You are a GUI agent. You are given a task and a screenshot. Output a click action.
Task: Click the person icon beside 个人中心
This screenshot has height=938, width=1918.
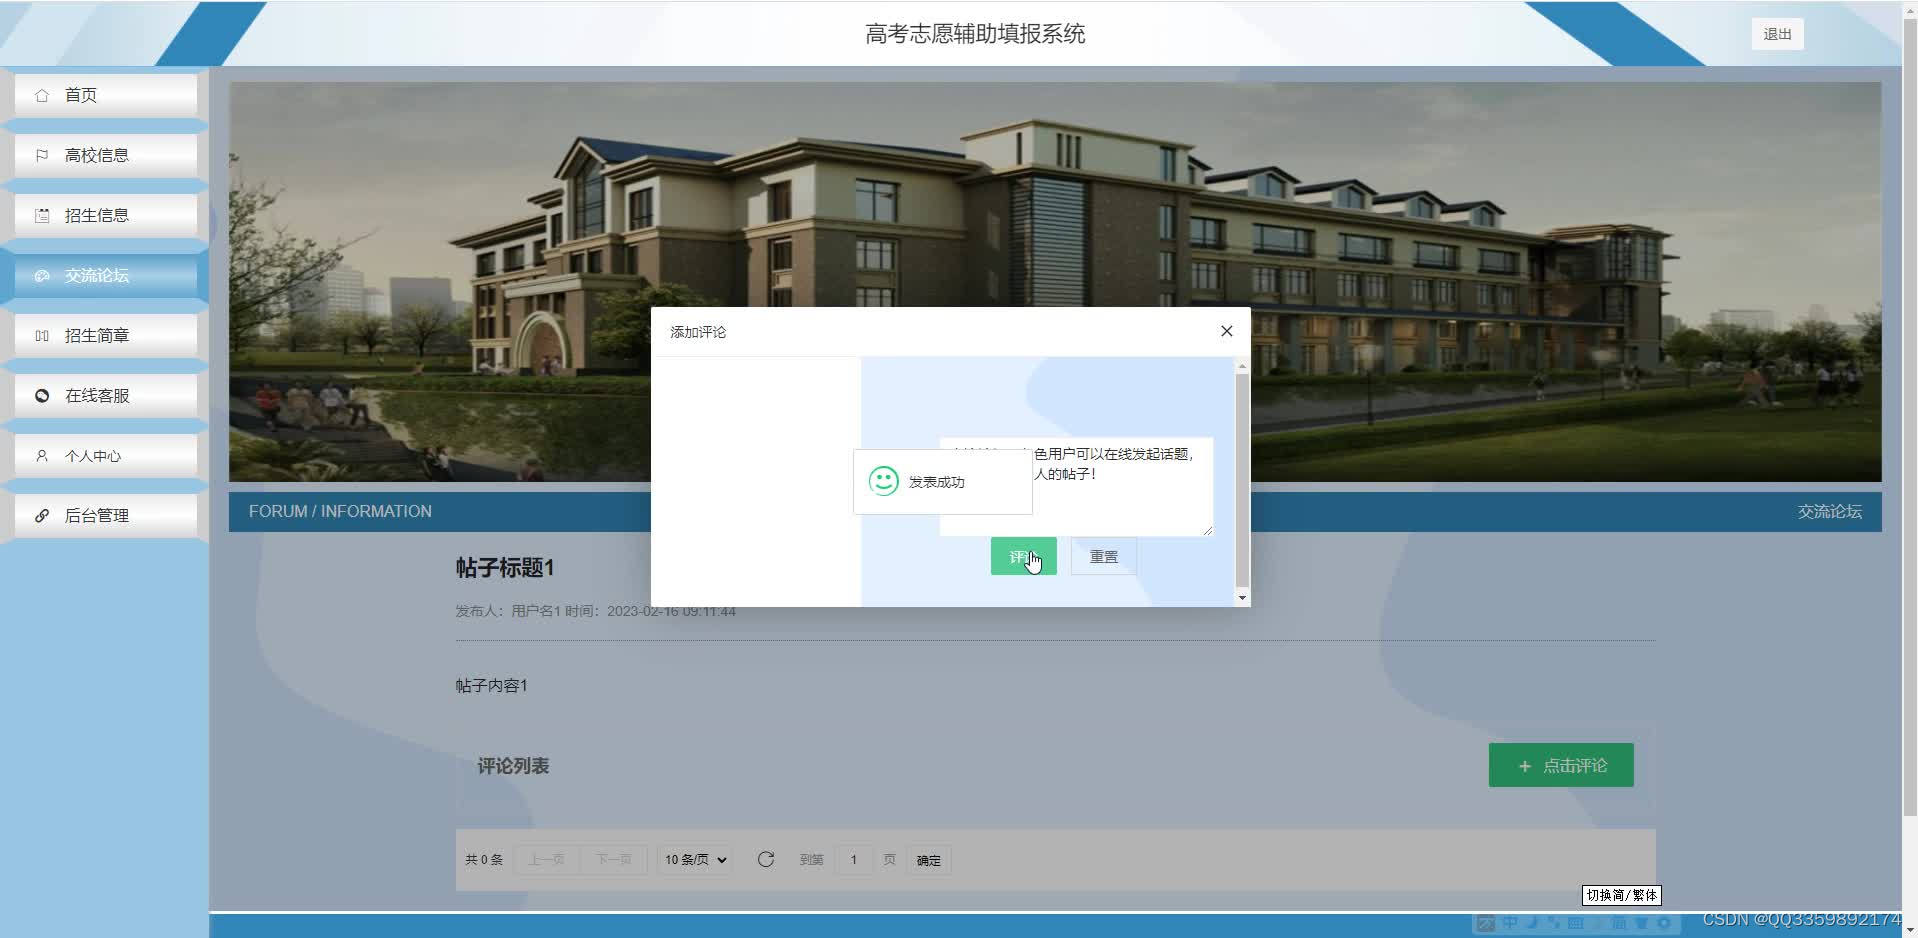(x=42, y=456)
